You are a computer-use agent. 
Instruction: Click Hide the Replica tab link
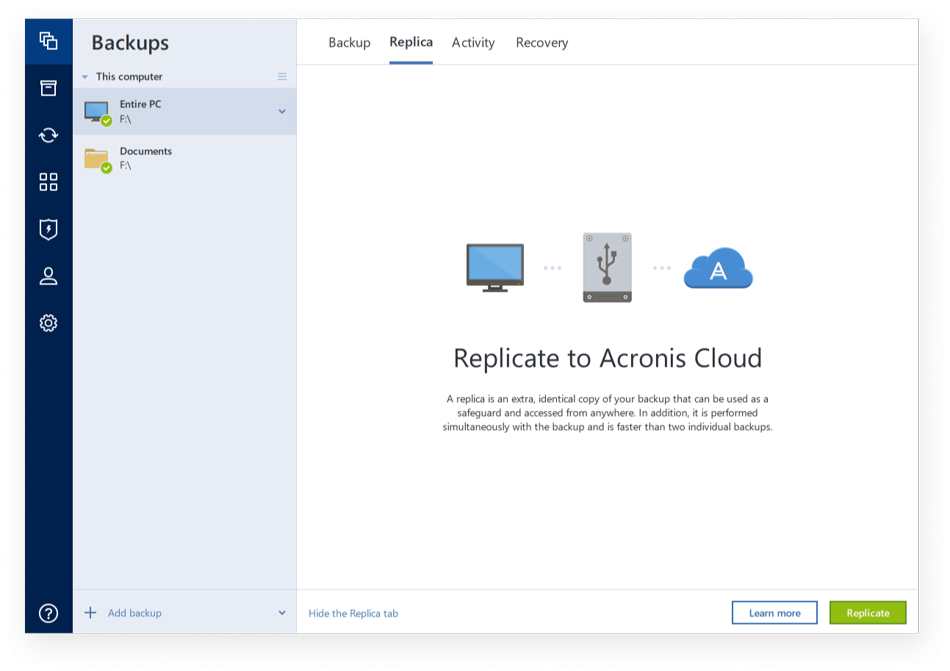pos(353,613)
